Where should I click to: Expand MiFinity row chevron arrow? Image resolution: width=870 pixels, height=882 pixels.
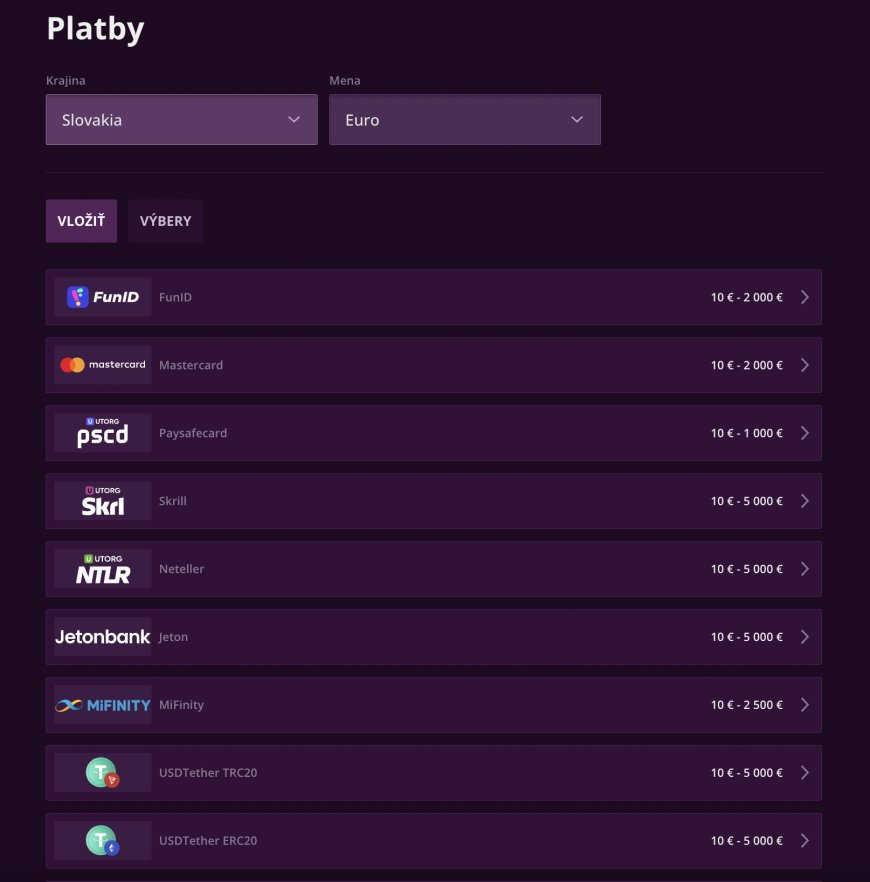click(x=805, y=705)
